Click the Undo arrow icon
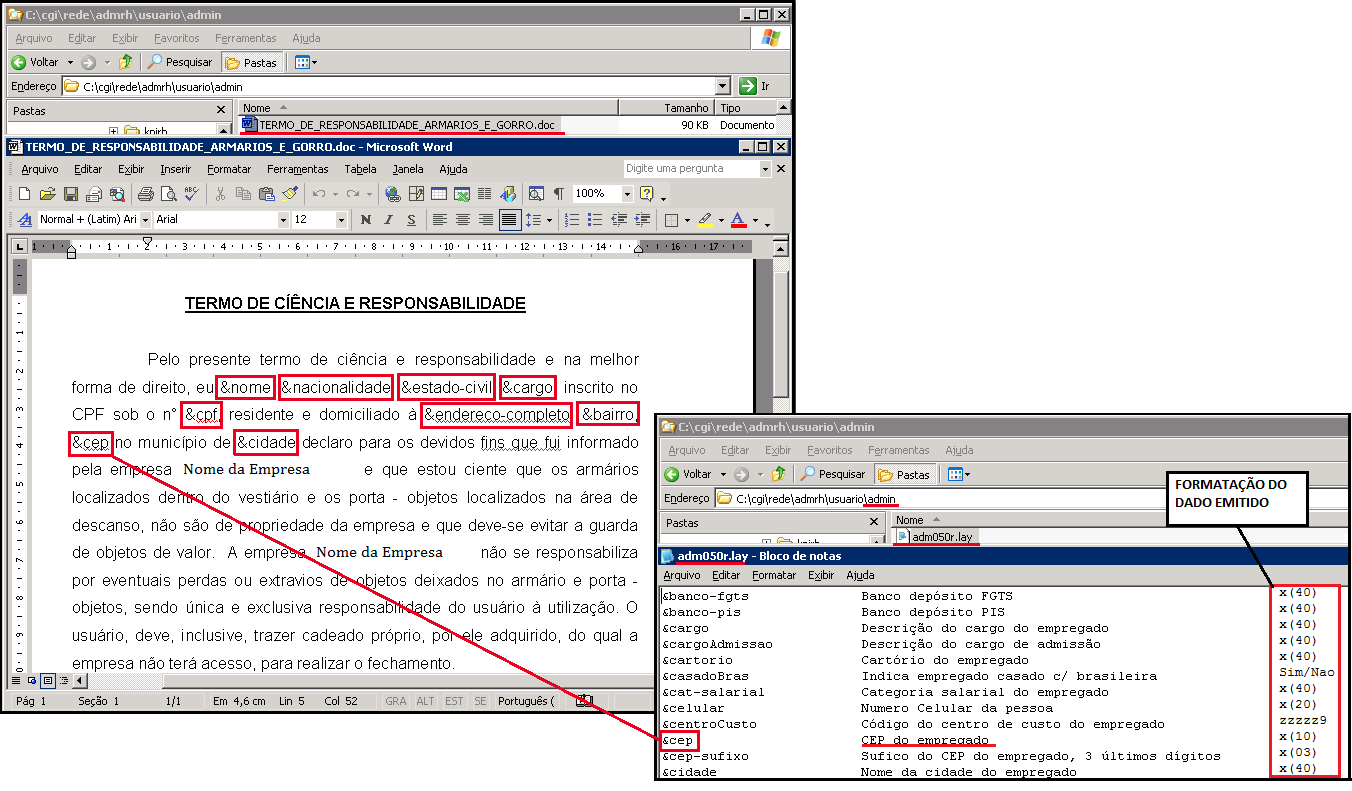This screenshot has width=1352, height=791. click(x=319, y=194)
